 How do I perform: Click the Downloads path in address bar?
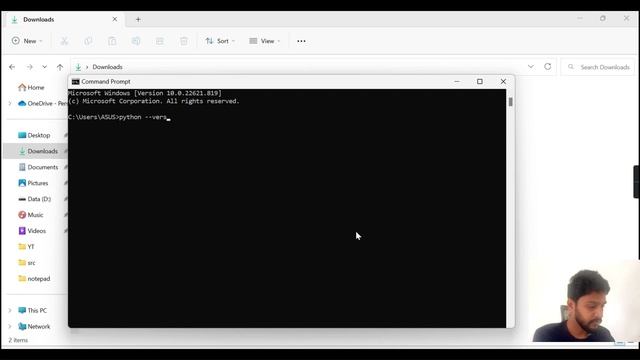(107, 67)
